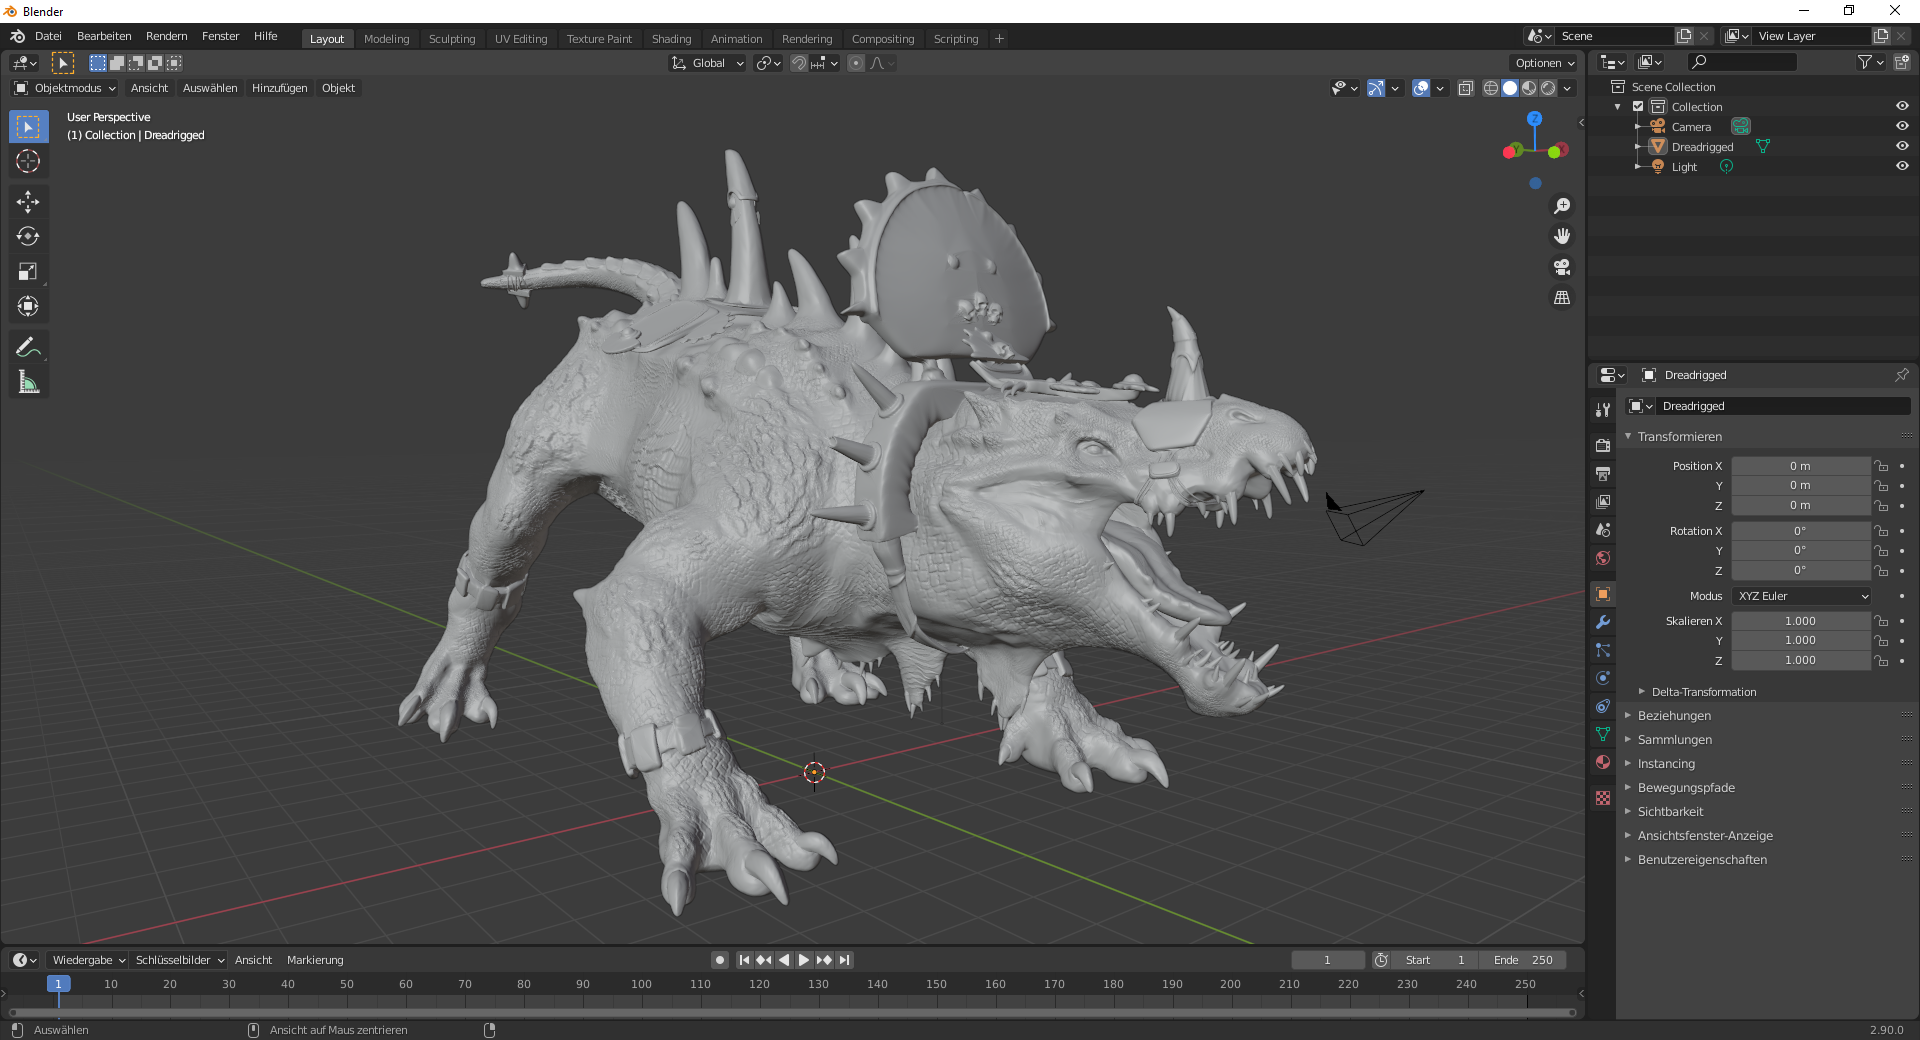The image size is (1920, 1040).
Task: Hide the Camera object in outliner
Action: coord(1902,126)
